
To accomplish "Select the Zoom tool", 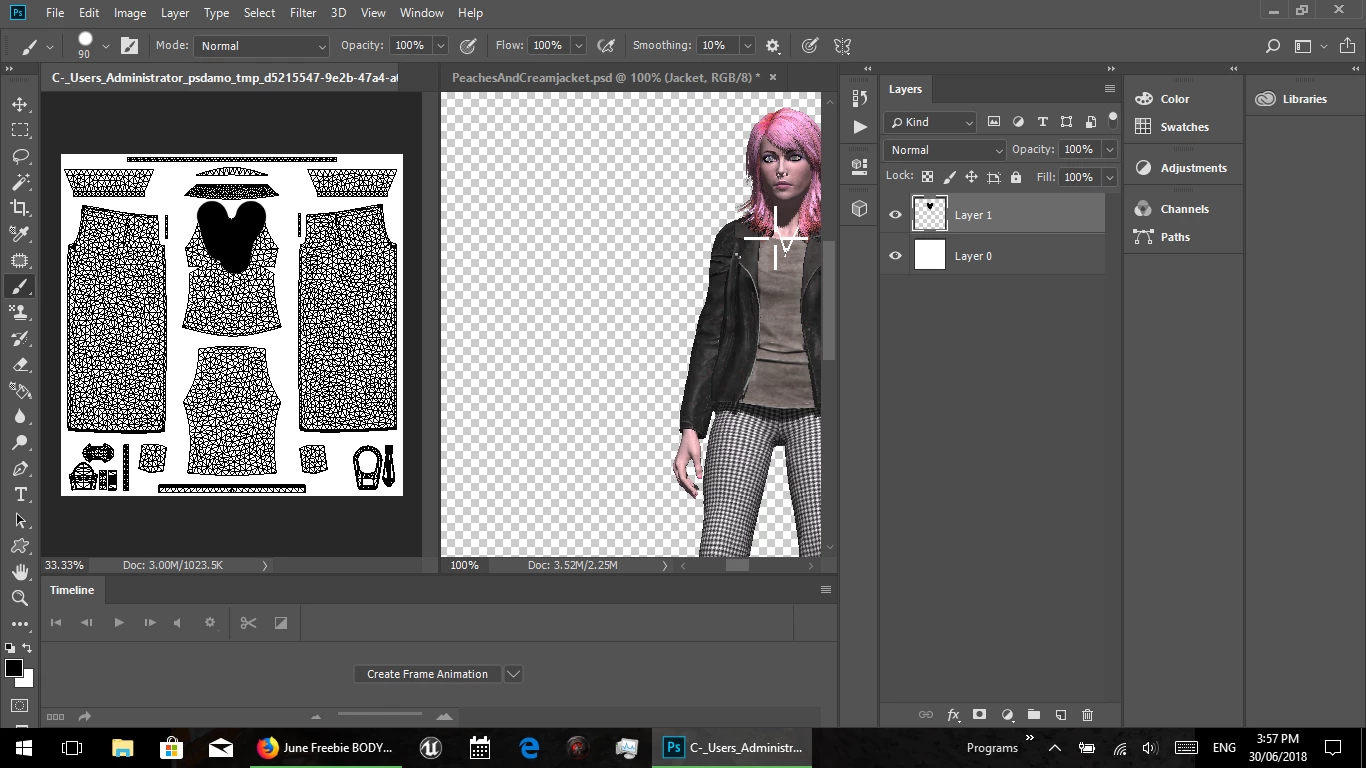I will [20, 598].
